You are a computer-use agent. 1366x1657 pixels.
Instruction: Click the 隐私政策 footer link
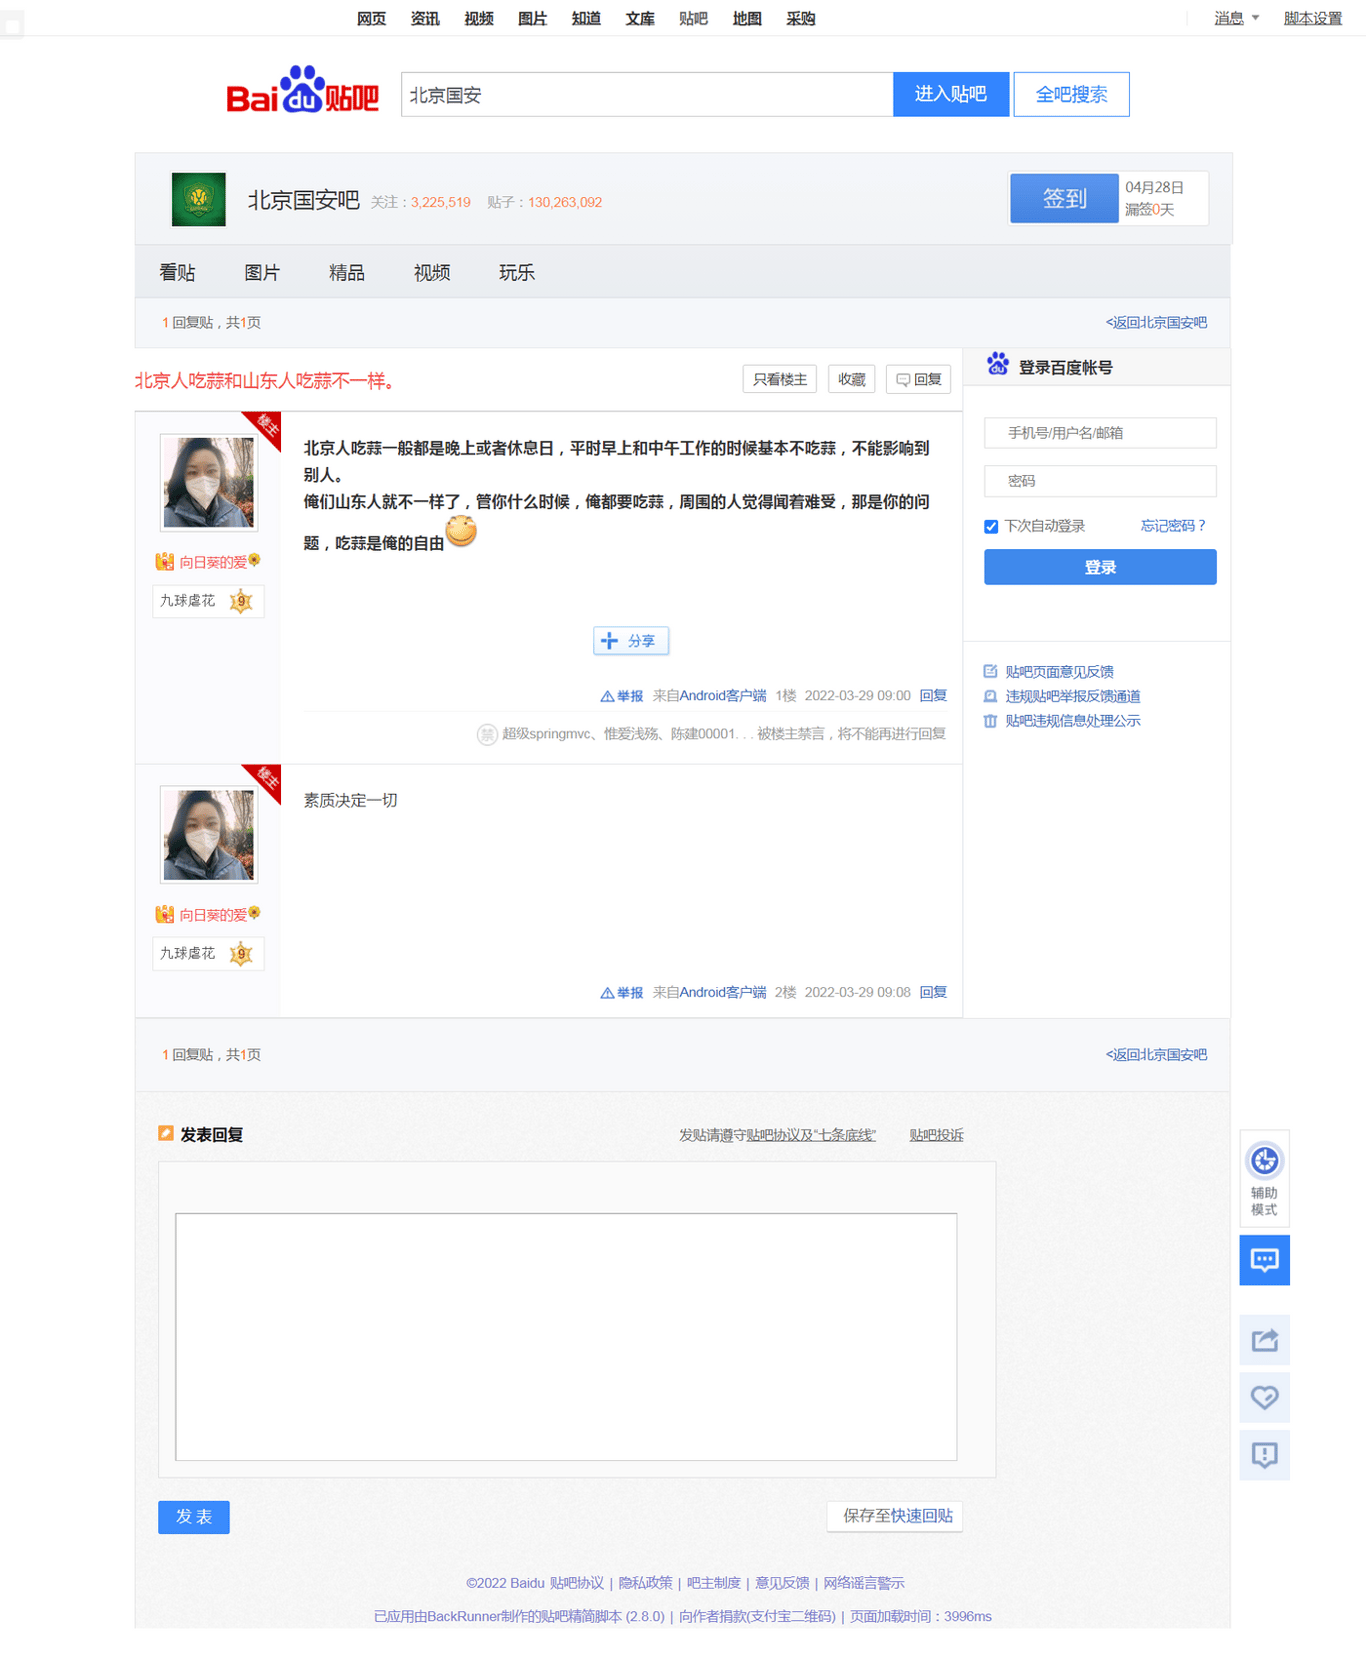tap(645, 1583)
